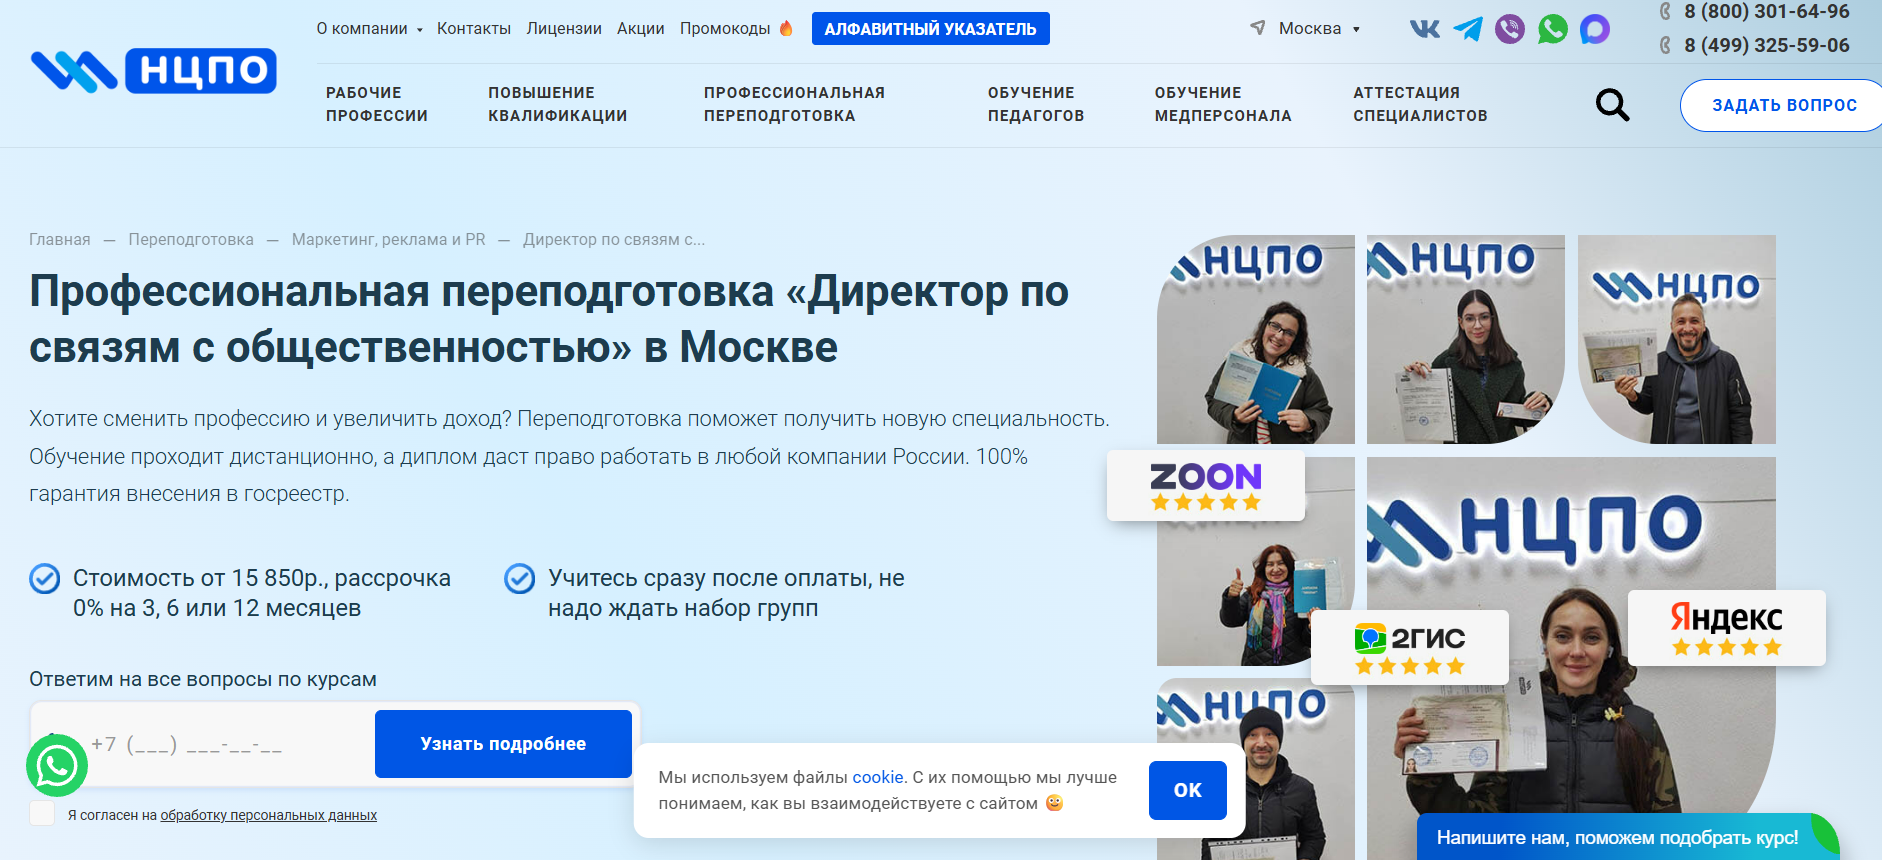Click the search magnifier icon

click(1611, 105)
